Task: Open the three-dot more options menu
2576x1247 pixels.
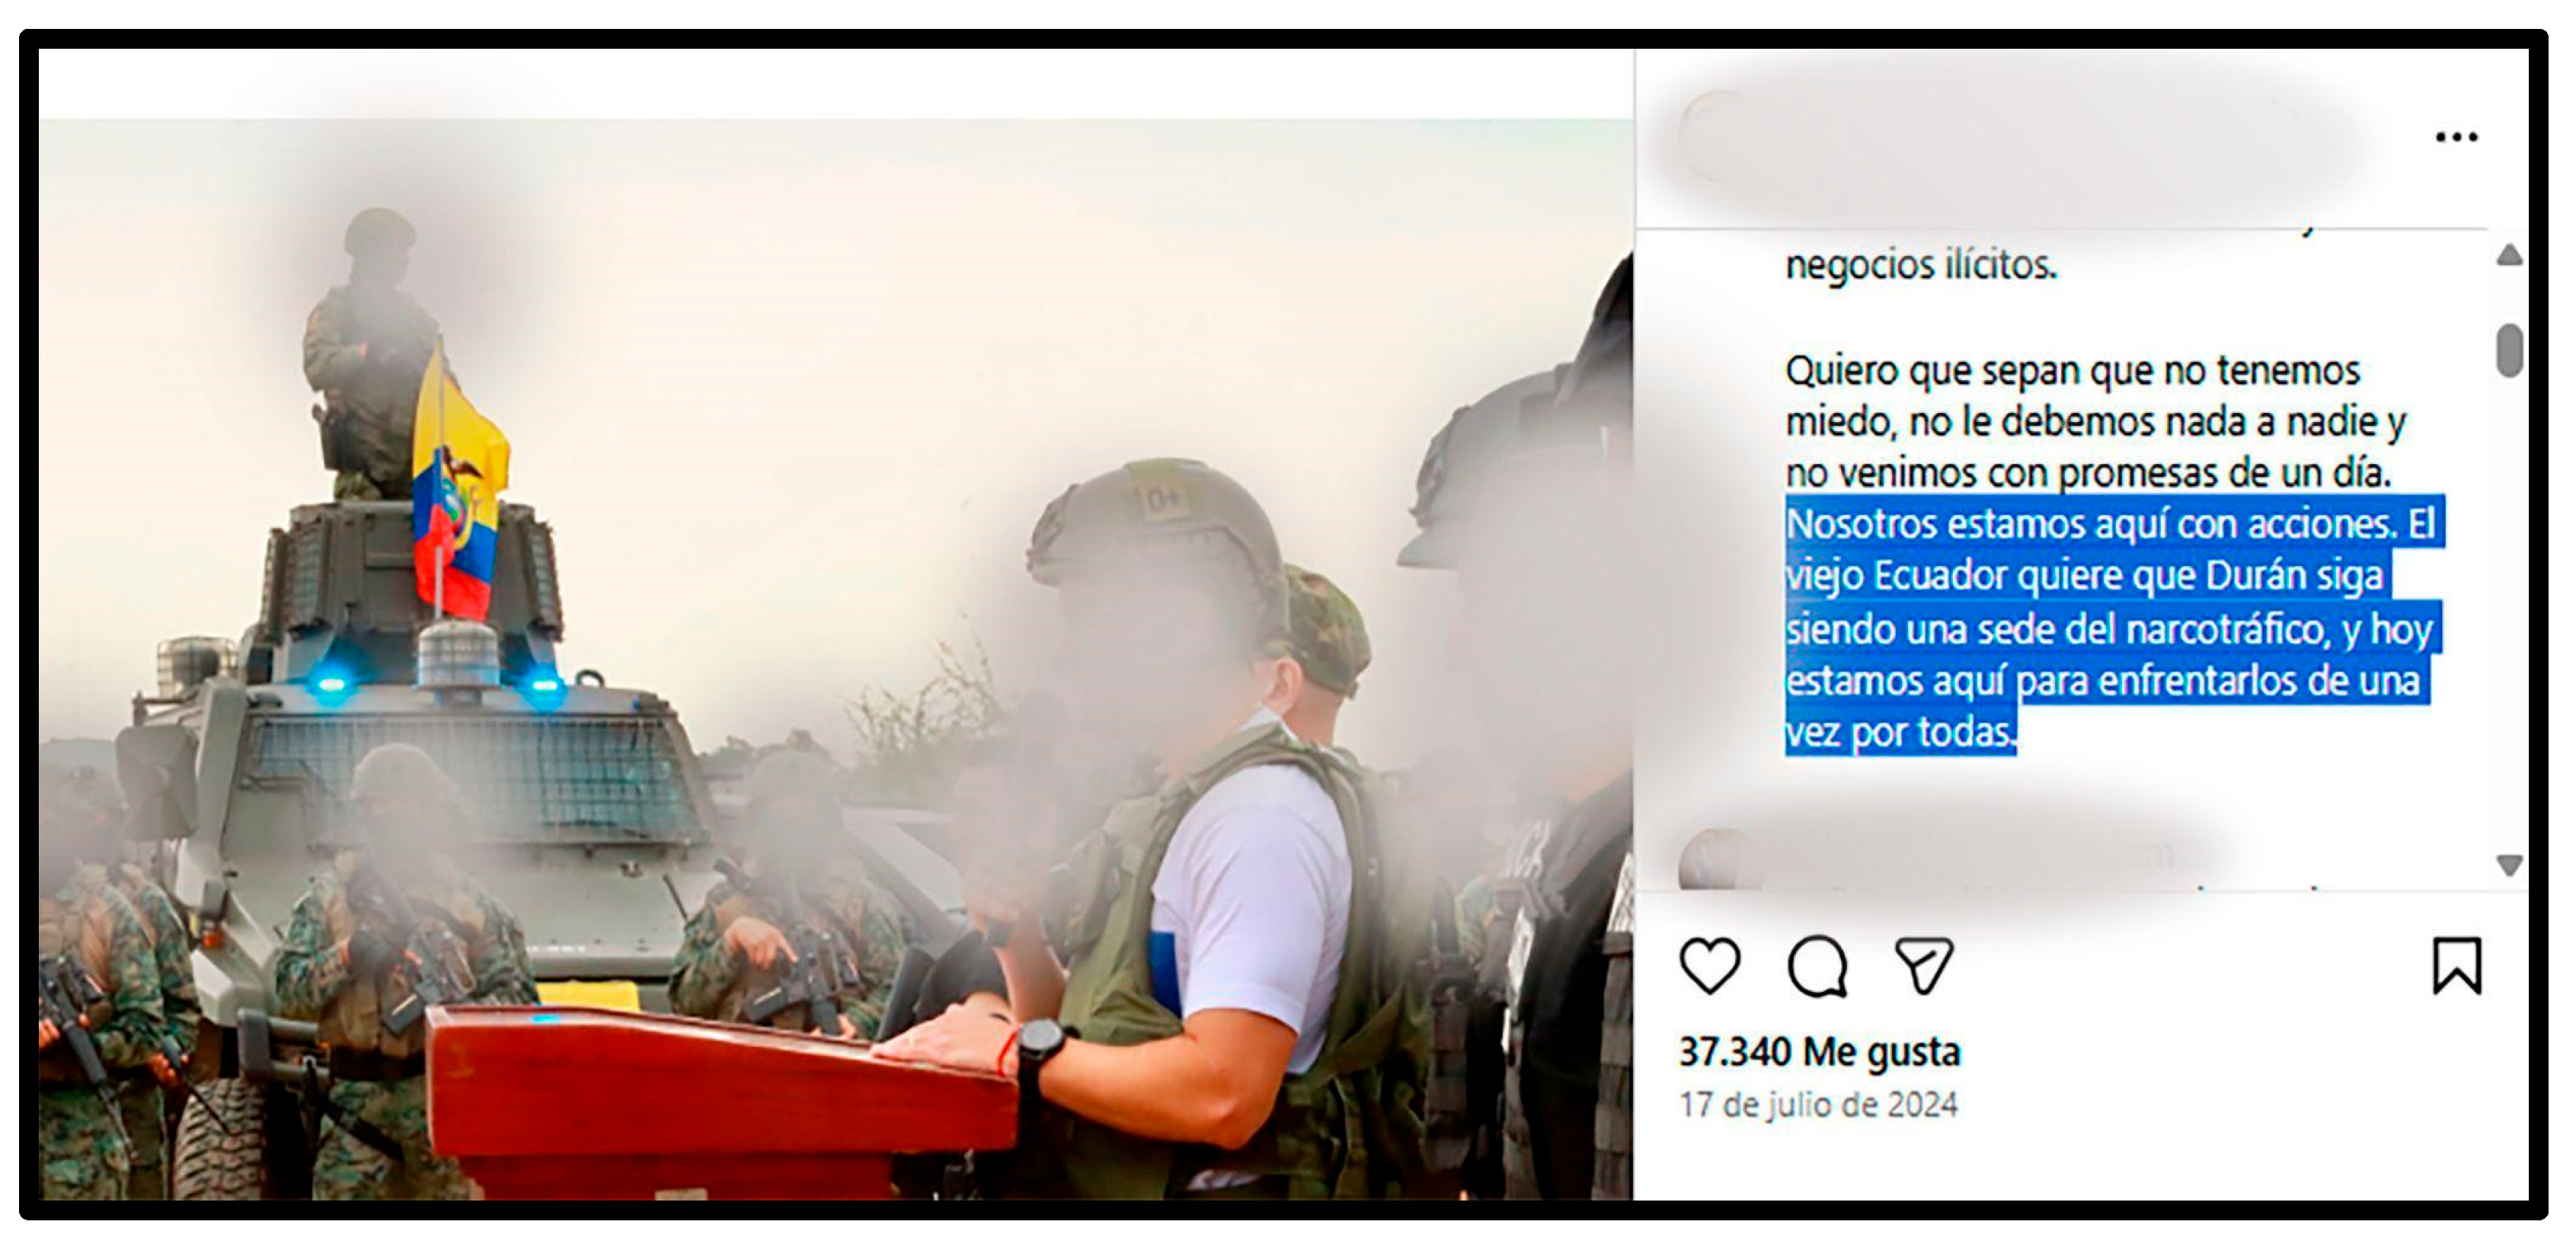Action: 2456,137
